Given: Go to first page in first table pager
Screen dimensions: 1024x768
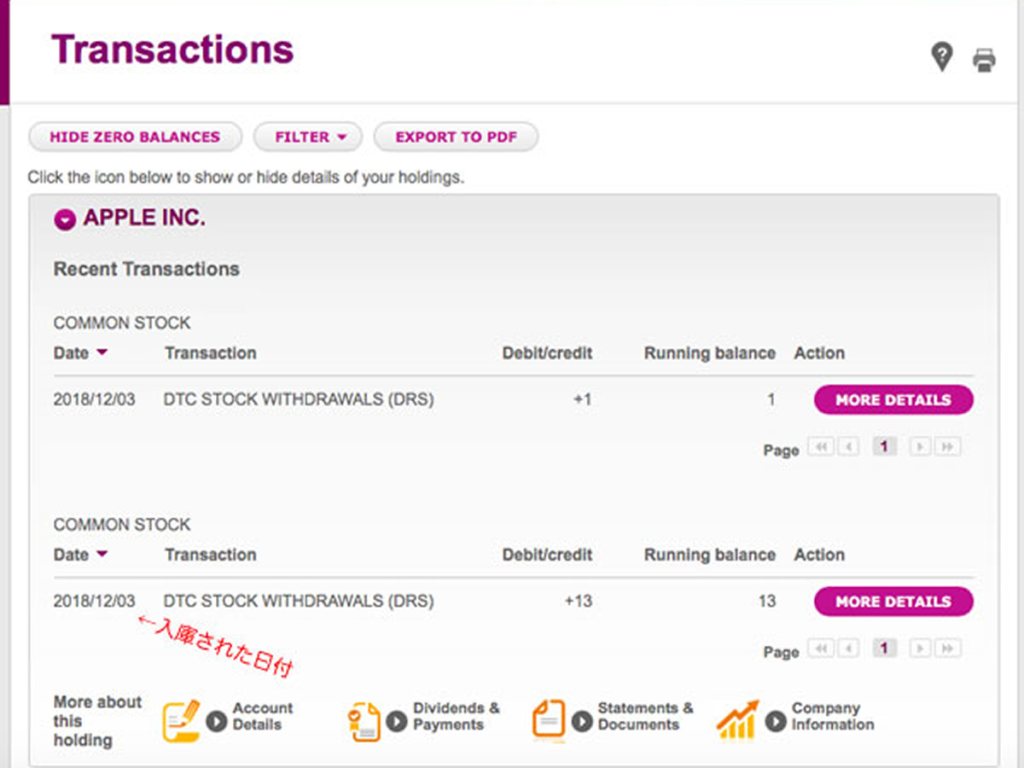Looking at the screenshot, I should coord(821,447).
